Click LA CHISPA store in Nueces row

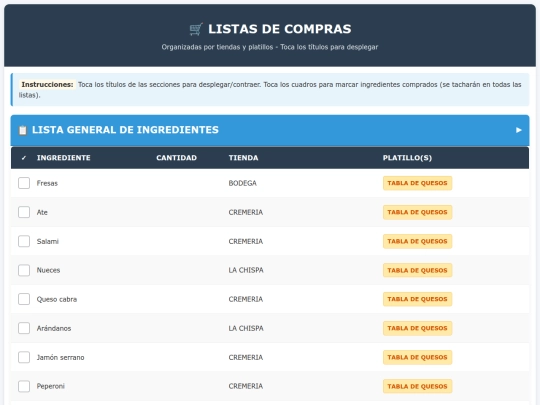coord(246,270)
